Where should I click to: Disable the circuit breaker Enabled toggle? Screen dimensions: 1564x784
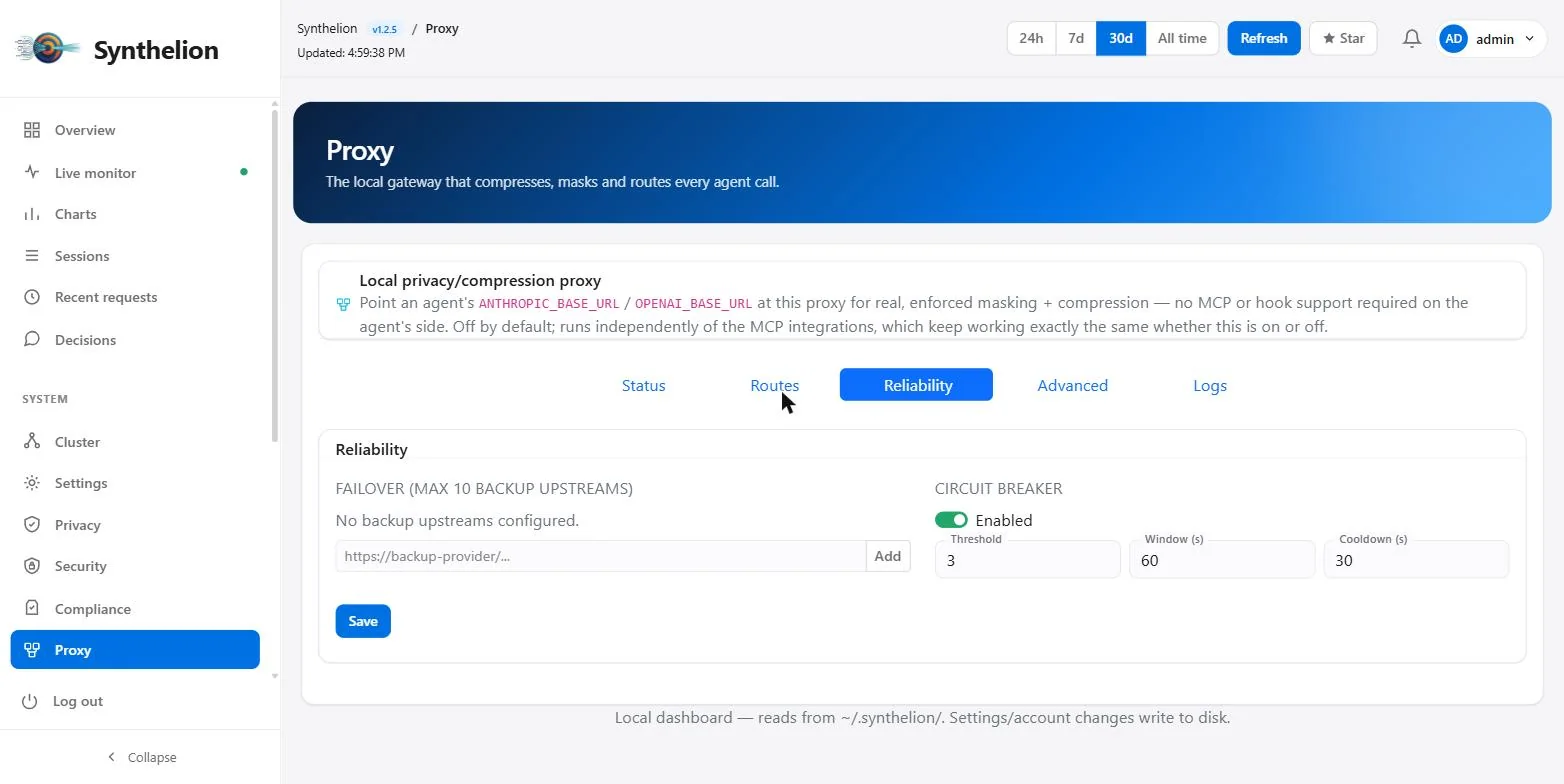click(951, 520)
